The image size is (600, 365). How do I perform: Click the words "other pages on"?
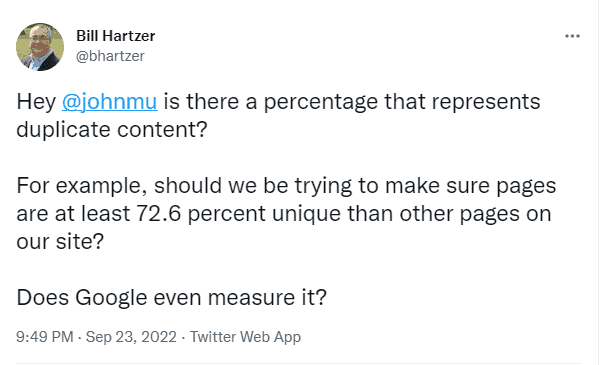coord(475,214)
